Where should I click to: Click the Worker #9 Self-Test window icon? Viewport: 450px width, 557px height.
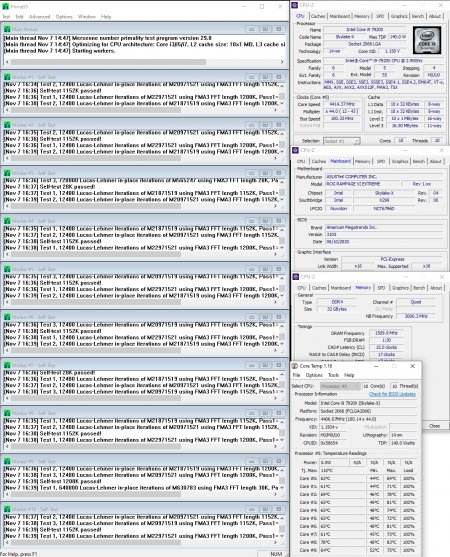(7, 461)
